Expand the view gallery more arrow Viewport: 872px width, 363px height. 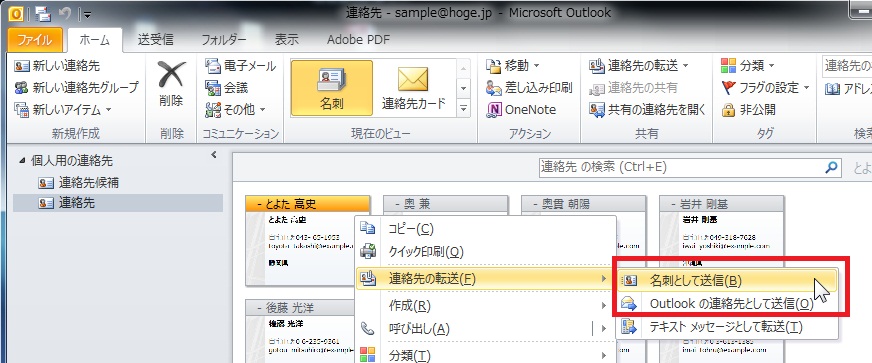point(463,108)
